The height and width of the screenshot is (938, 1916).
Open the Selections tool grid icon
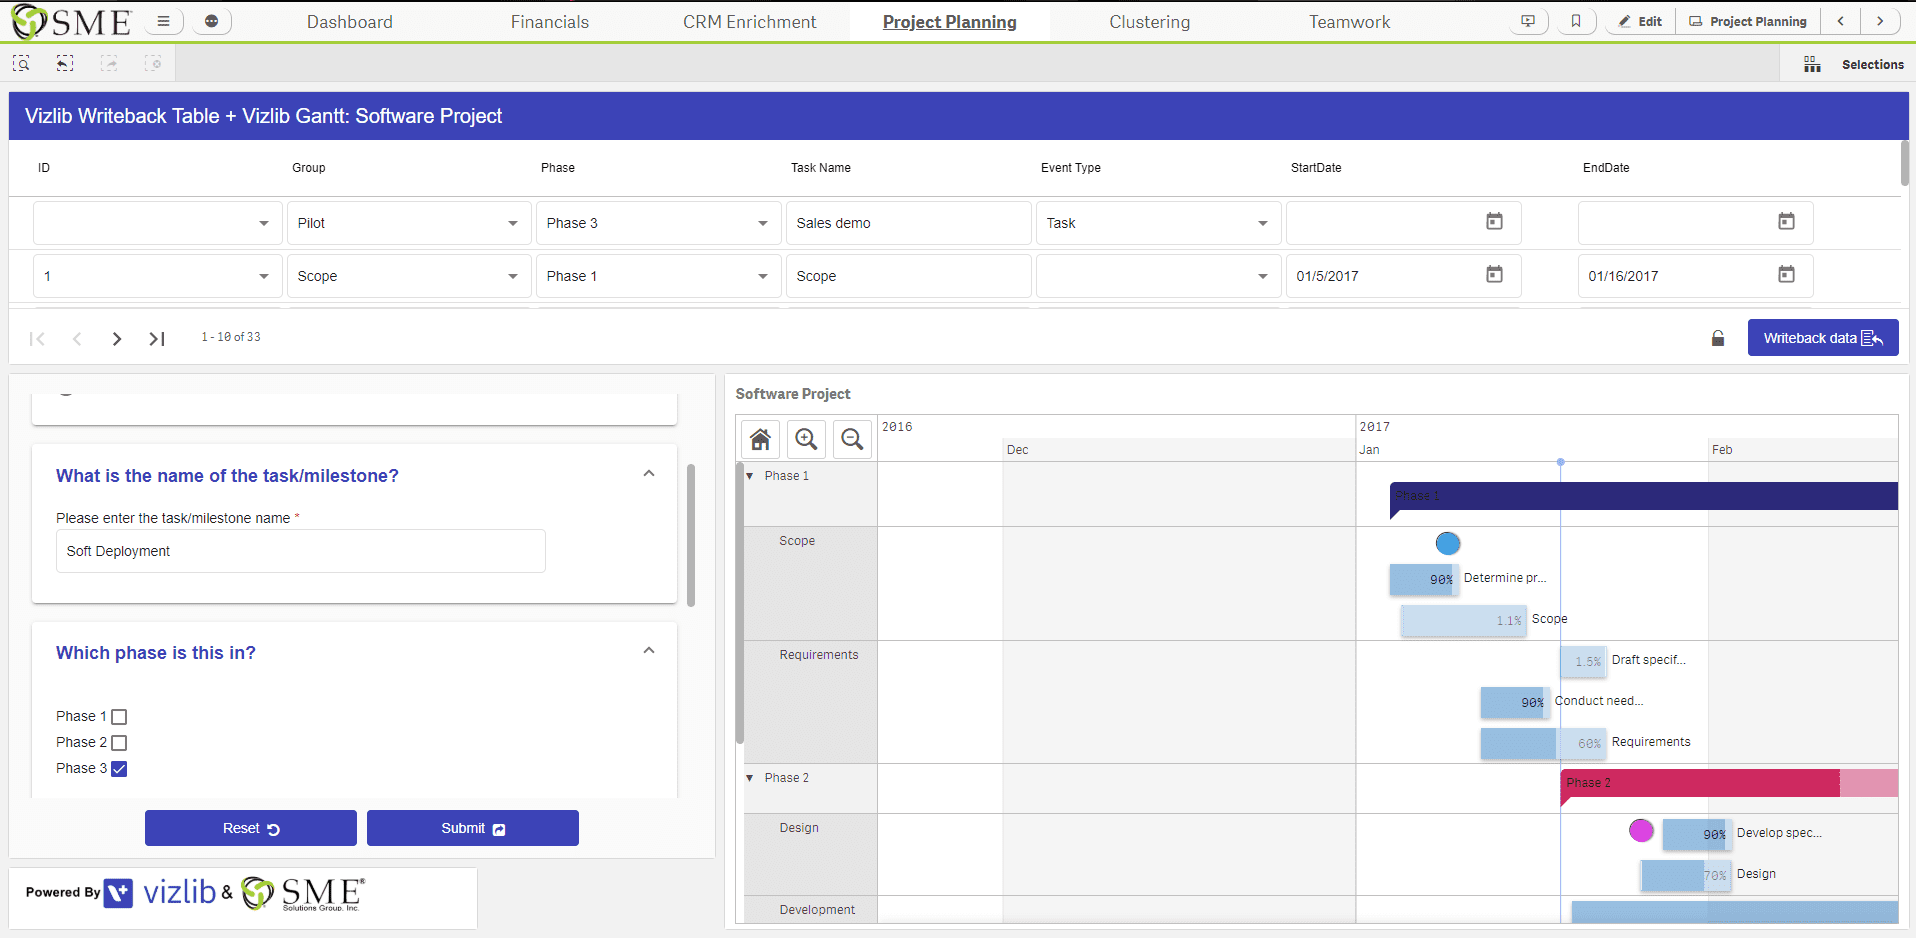1812,64
